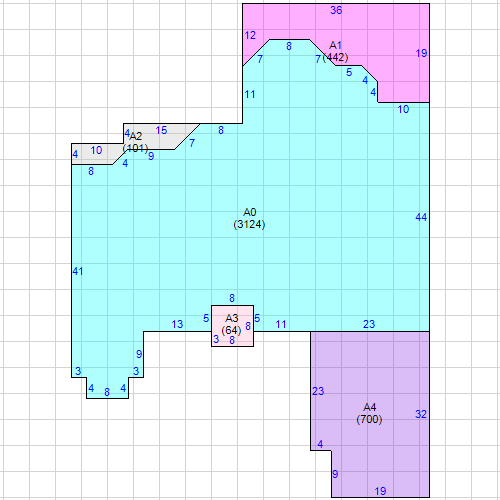Click the 8 dimension above the A3 box

(x=232, y=298)
